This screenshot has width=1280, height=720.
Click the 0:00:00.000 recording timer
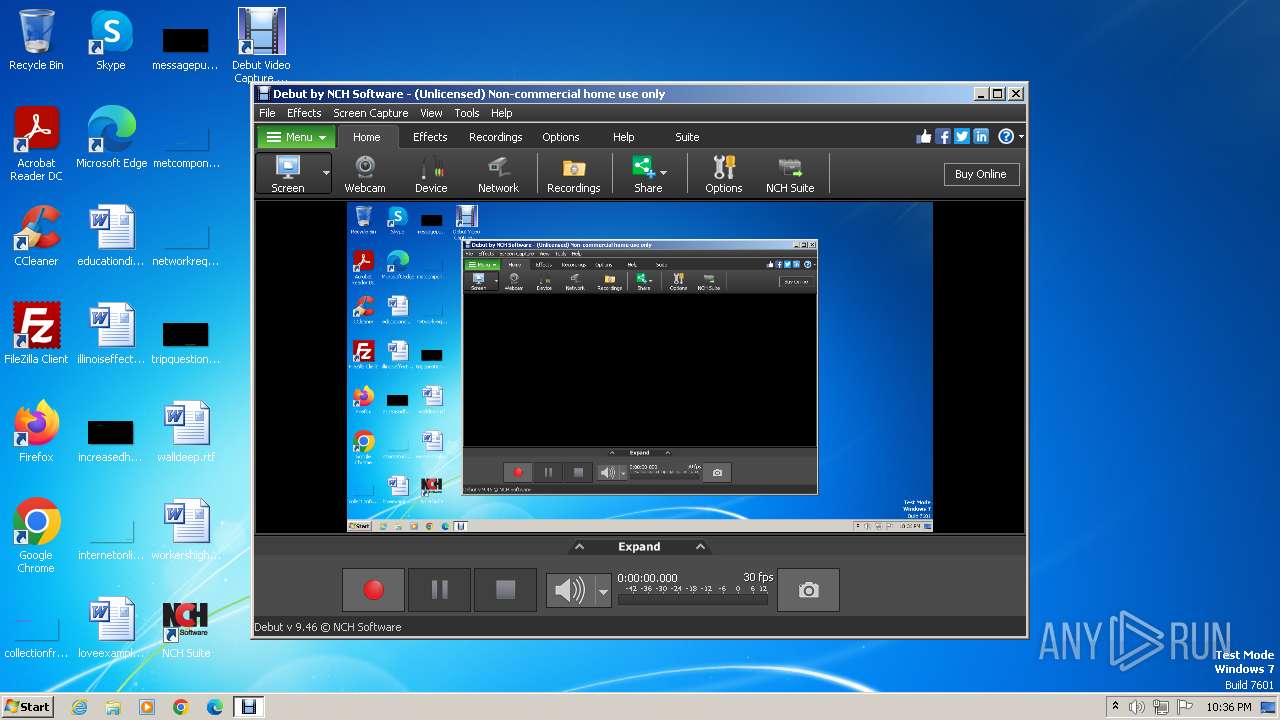coord(647,578)
